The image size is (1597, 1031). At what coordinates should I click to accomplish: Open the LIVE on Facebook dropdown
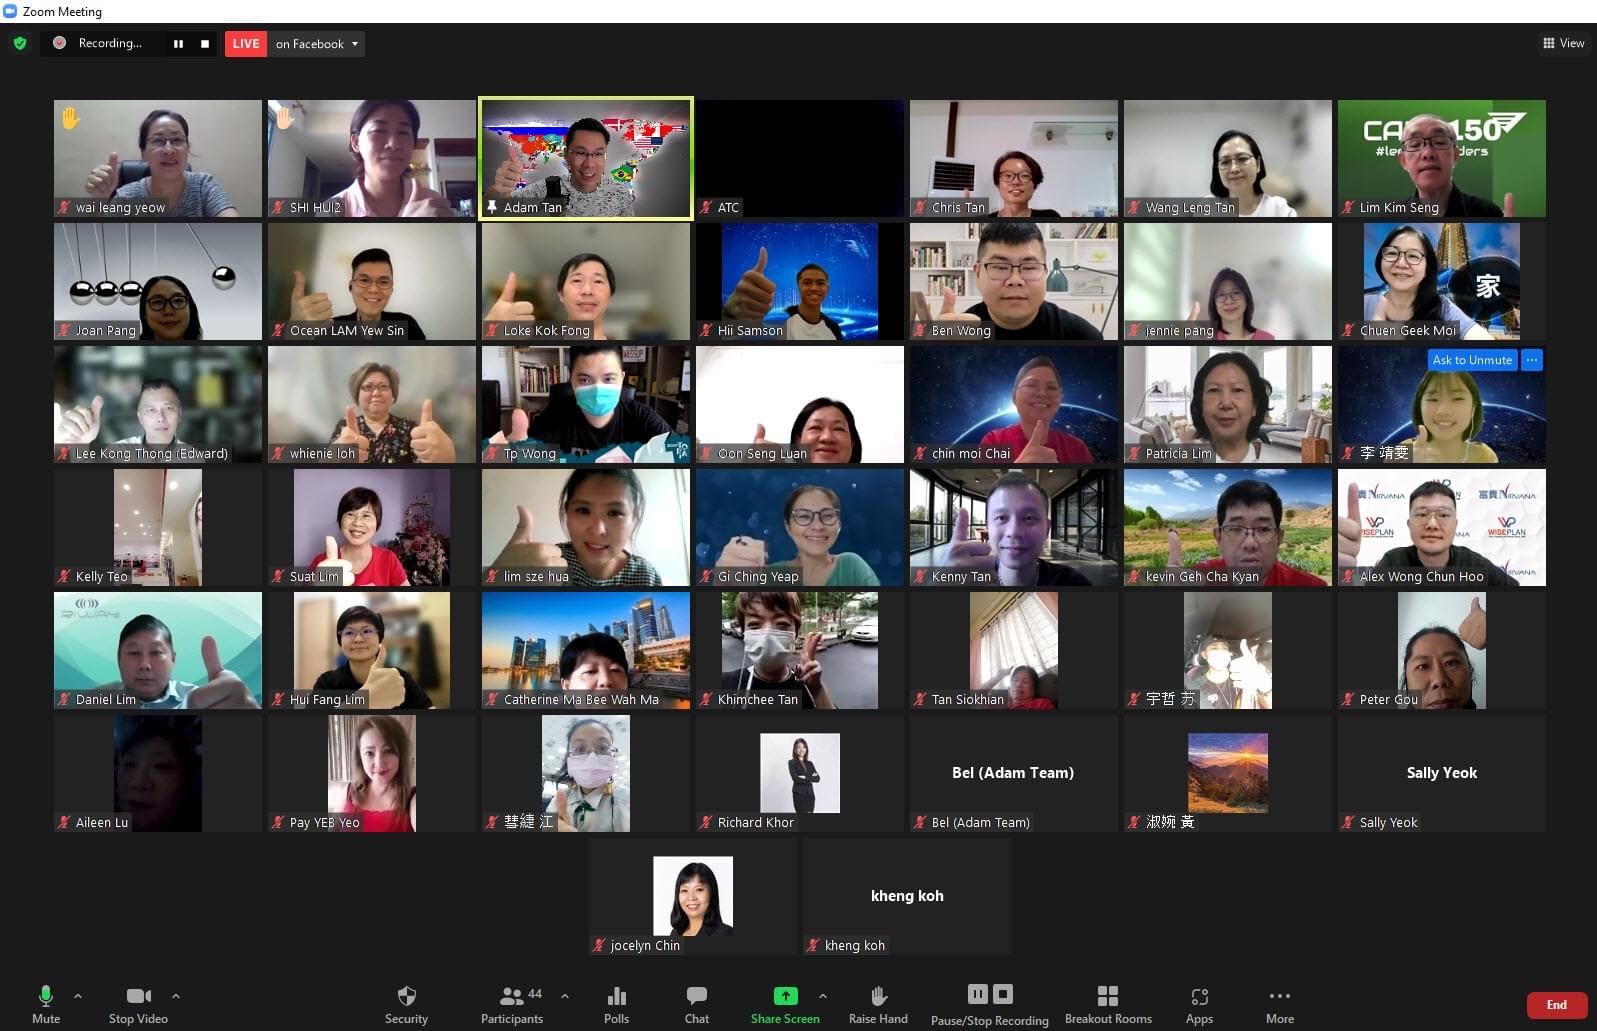tap(316, 44)
